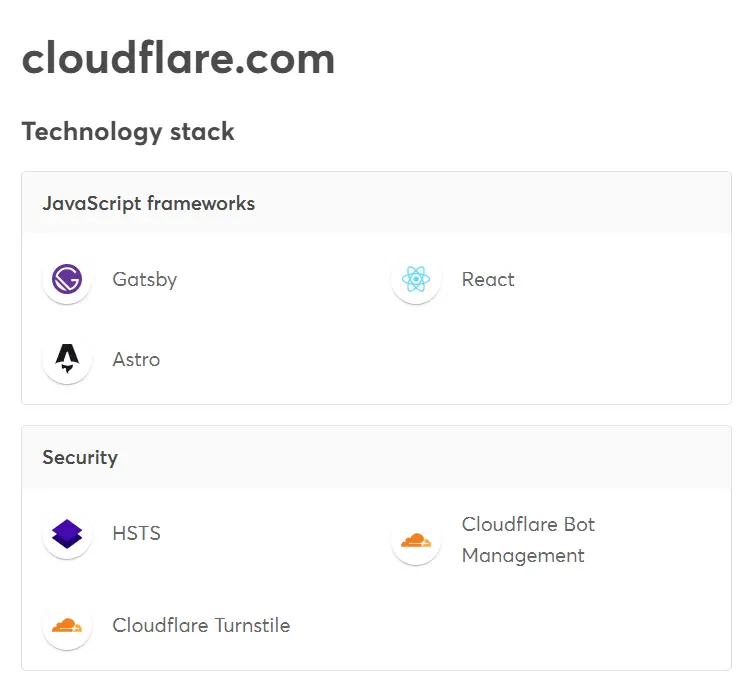Image resolution: width=749 pixels, height=683 pixels.
Task: Click the word stack in Technology stack
Action: point(202,131)
